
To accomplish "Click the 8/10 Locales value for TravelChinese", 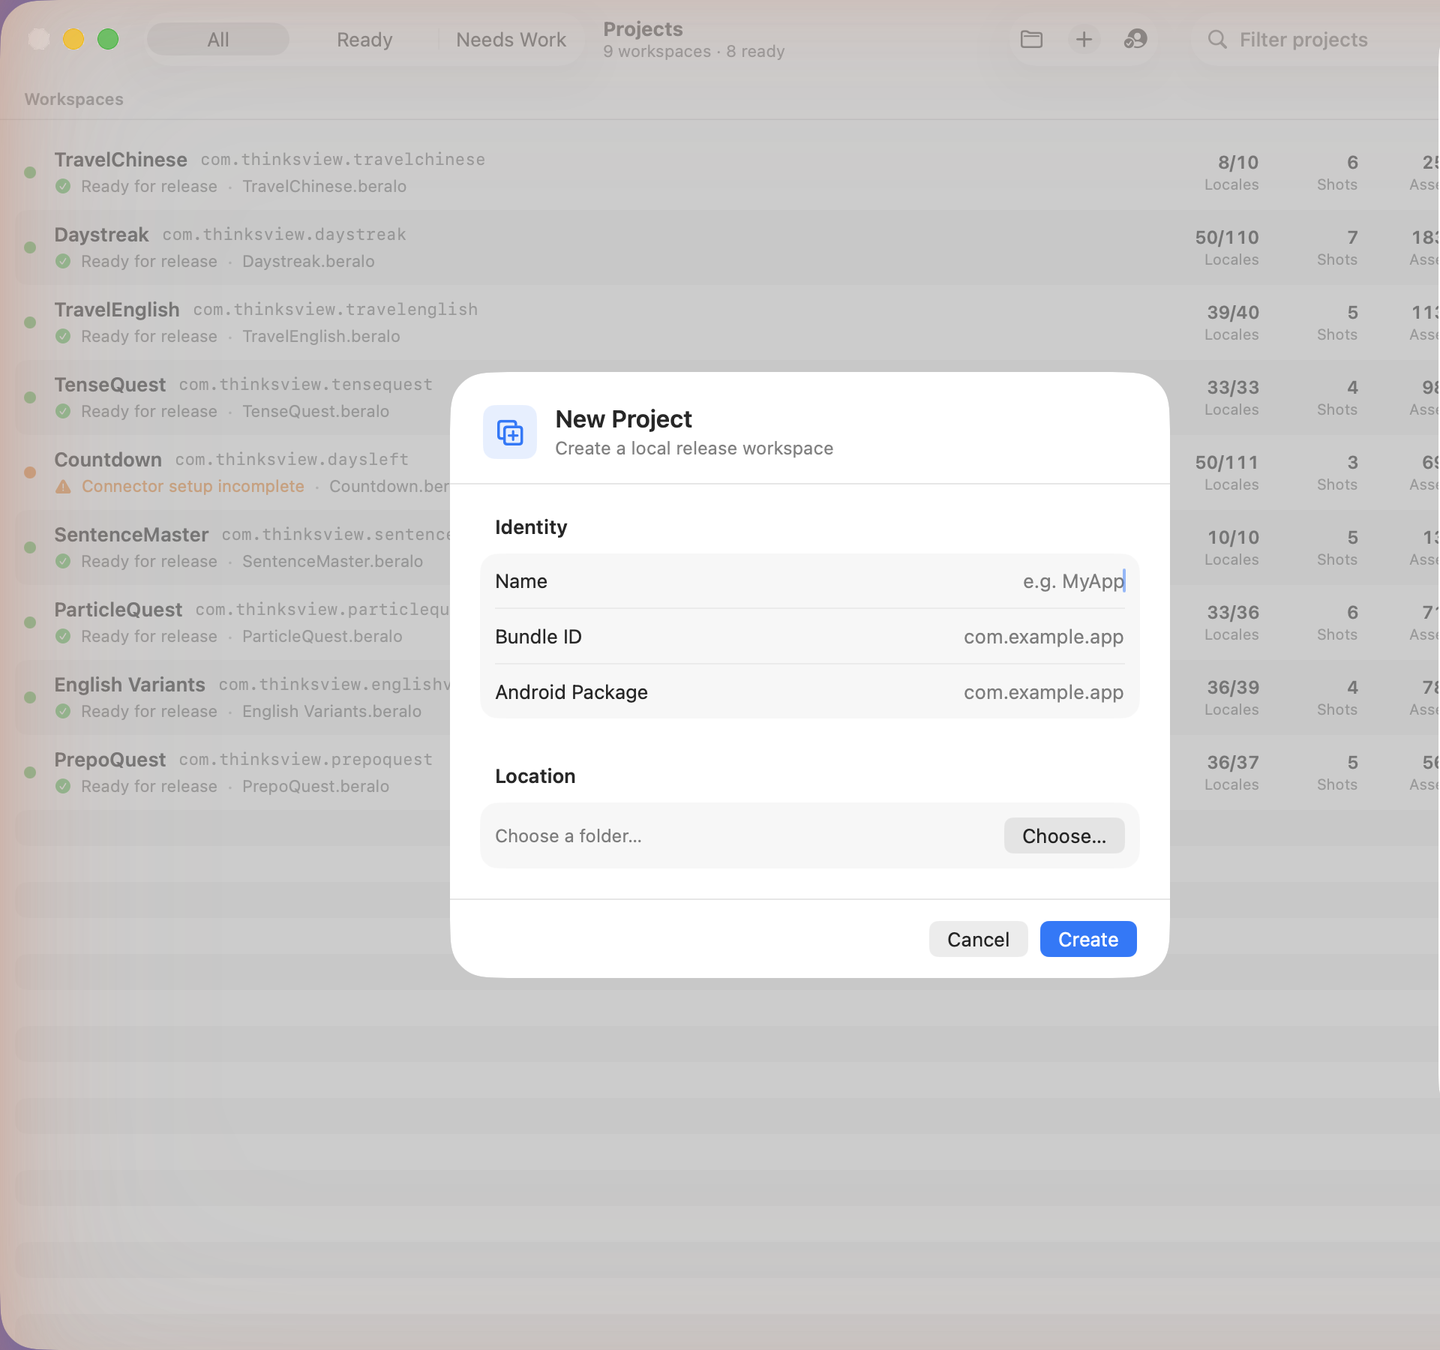I will [1238, 162].
